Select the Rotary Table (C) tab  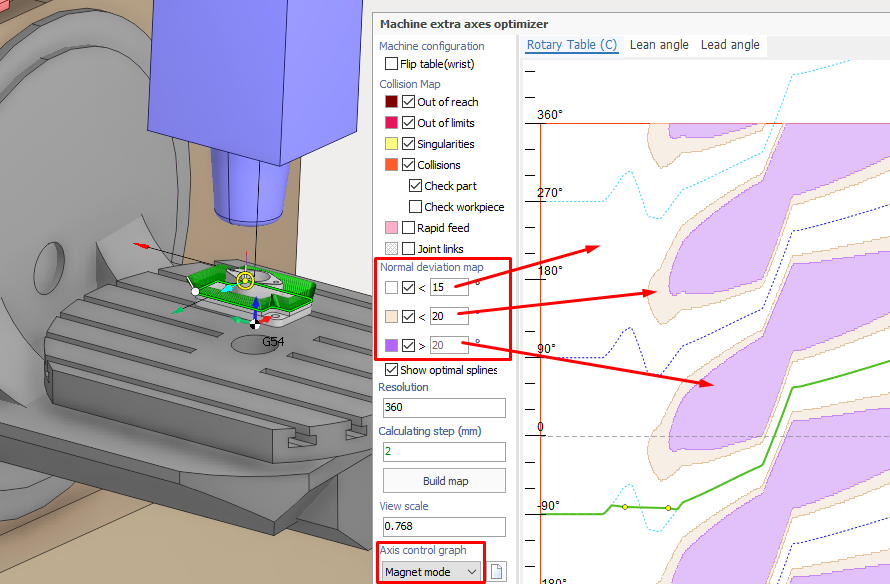pos(573,45)
